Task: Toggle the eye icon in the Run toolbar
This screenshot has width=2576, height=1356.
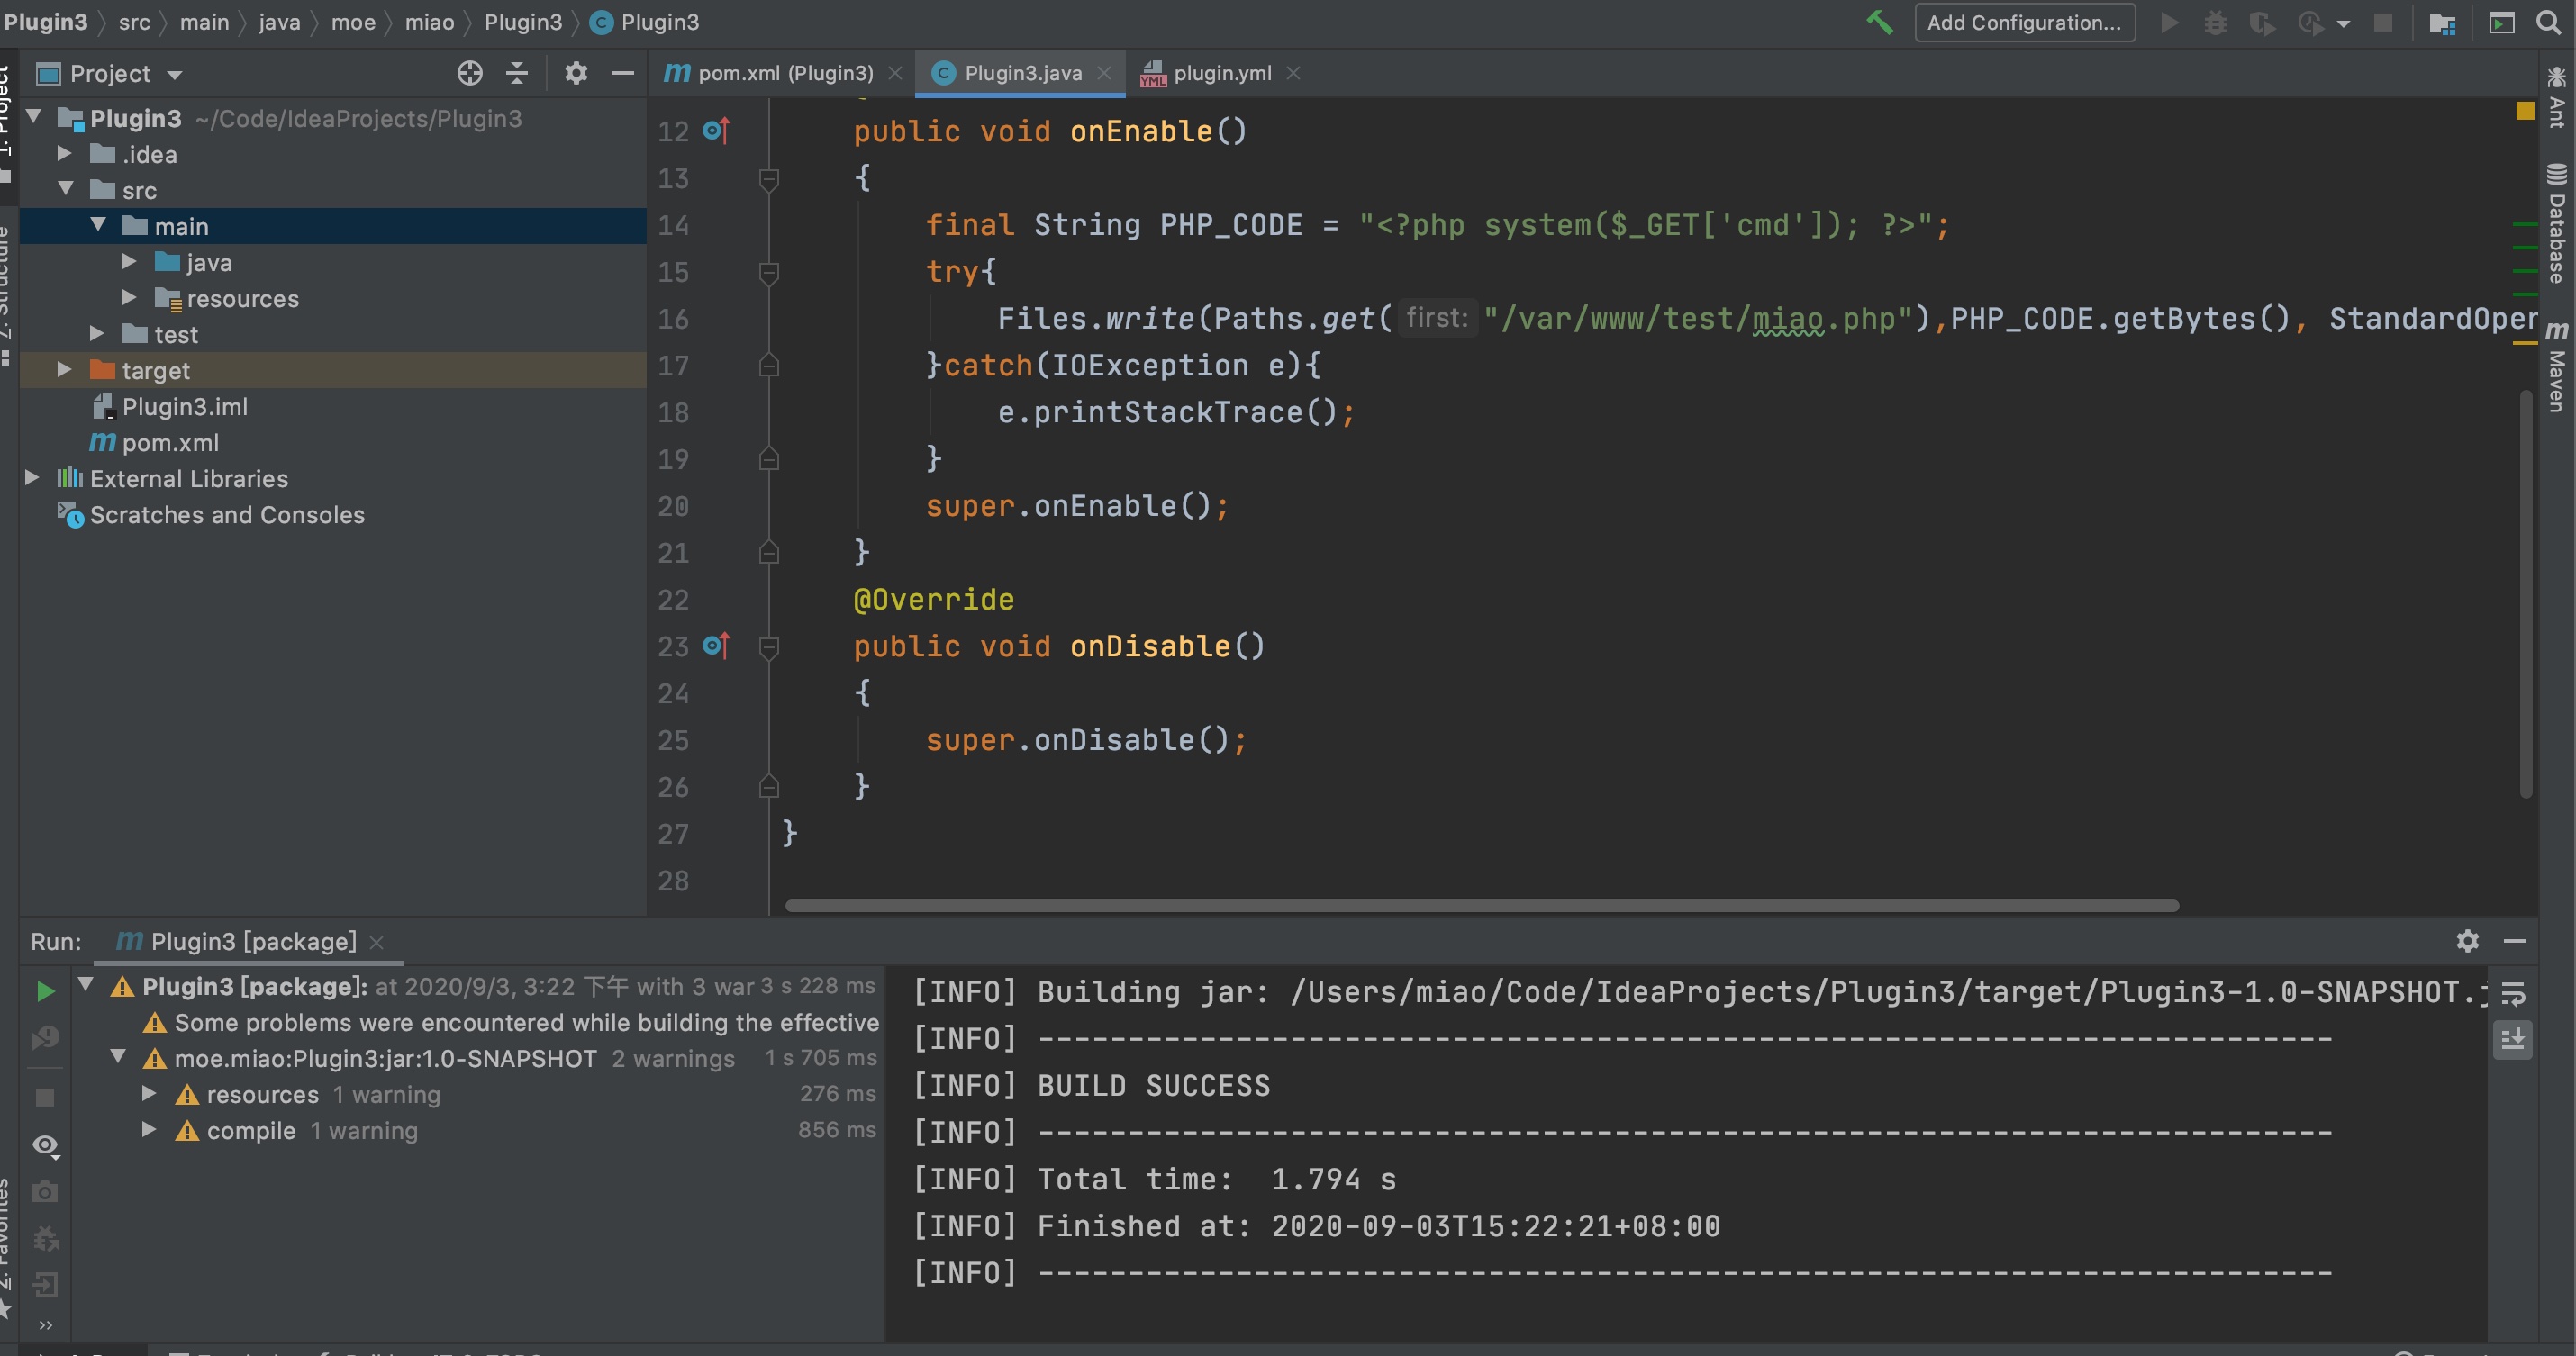Action: [x=45, y=1145]
